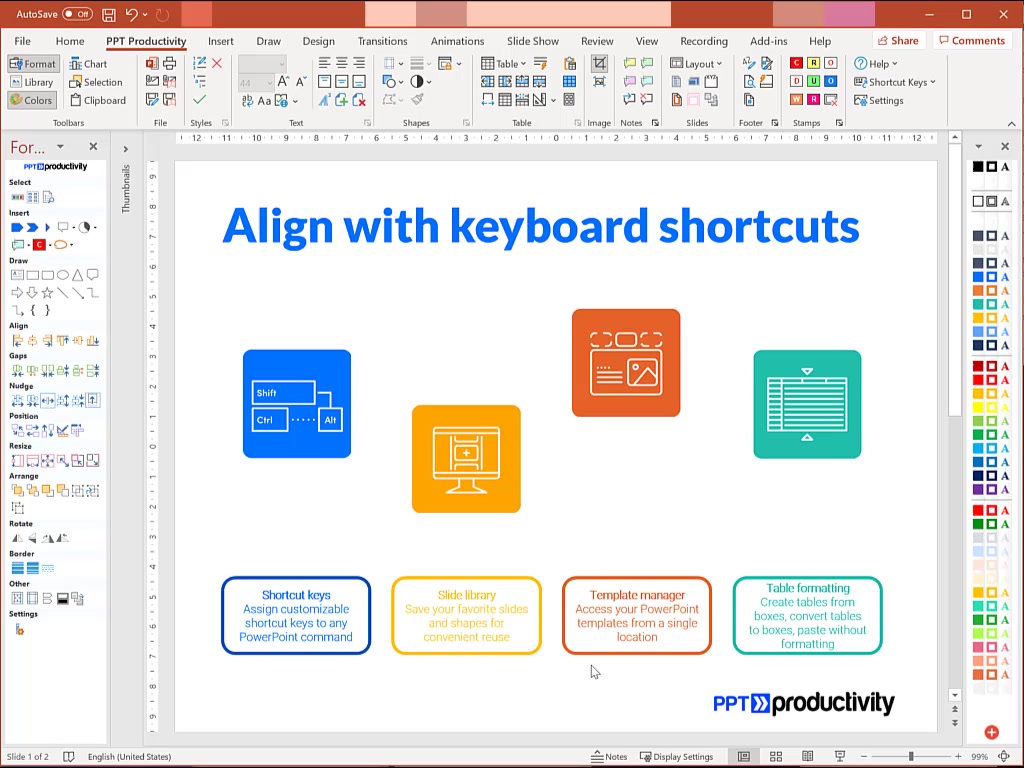Click the Center text alignment icon
1024x768 pixels.
342,63
